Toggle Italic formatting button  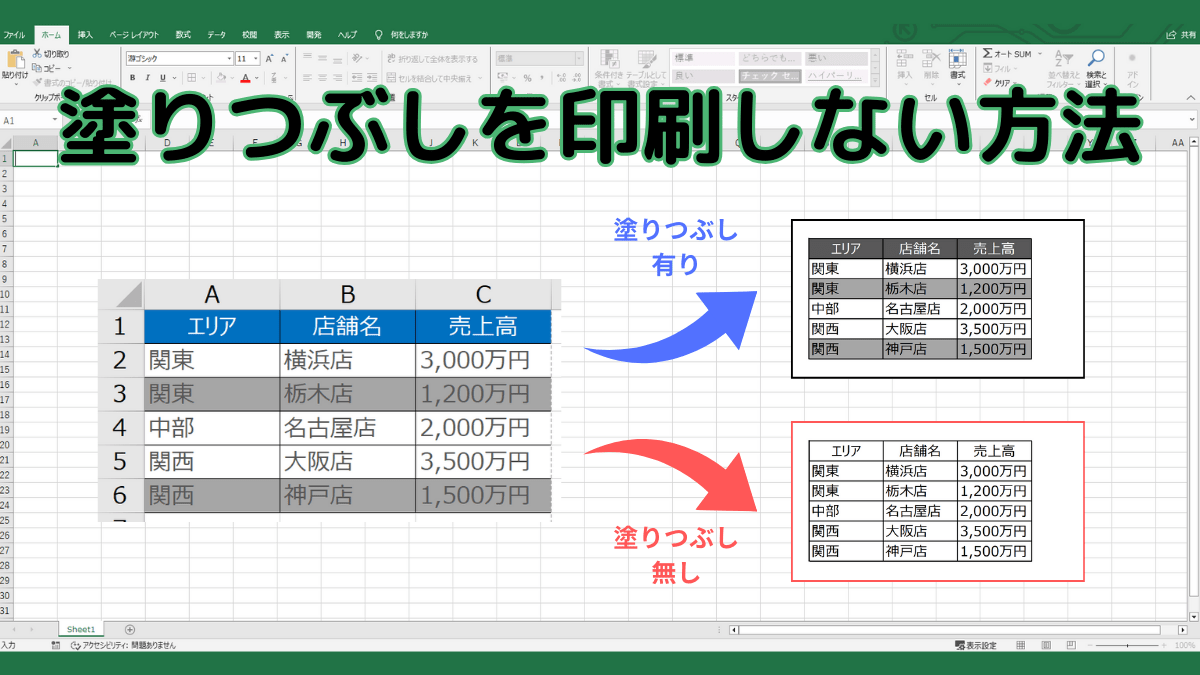[x=147, y=78]
